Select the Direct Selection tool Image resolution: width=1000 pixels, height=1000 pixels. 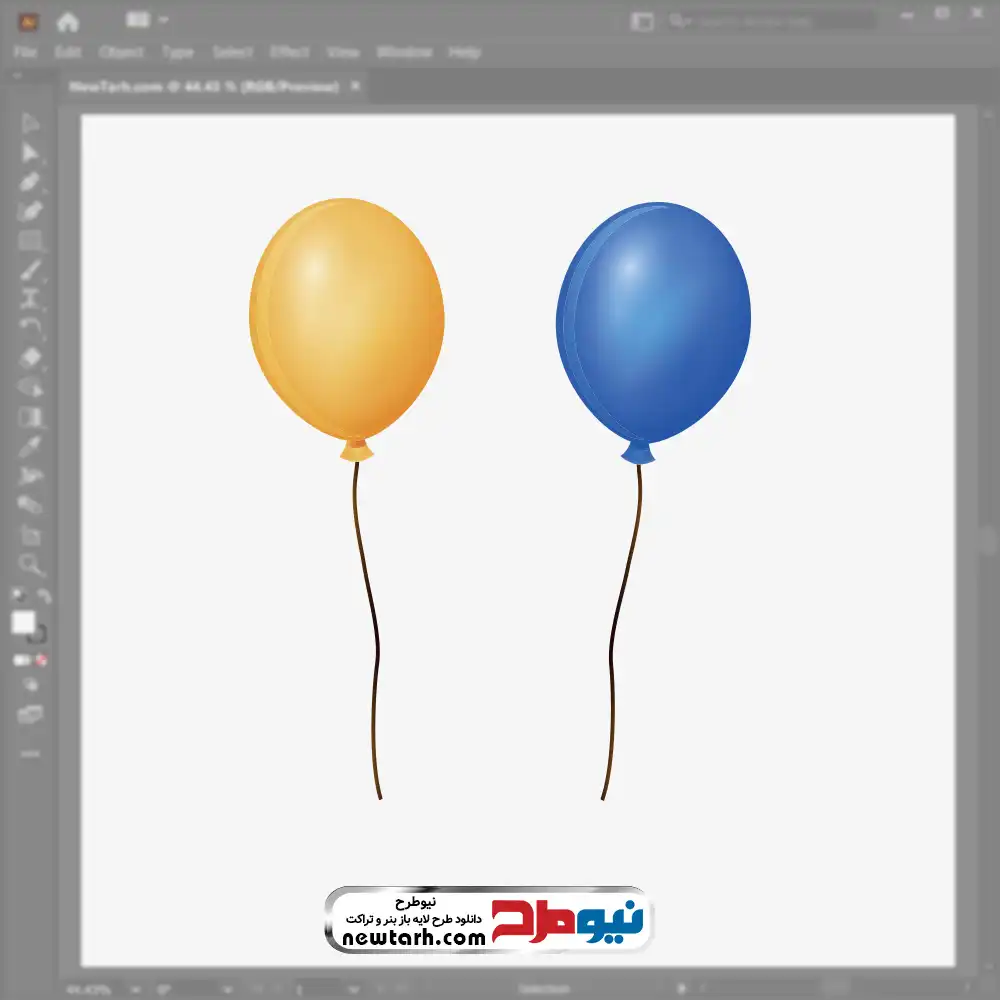click(30, 153)
